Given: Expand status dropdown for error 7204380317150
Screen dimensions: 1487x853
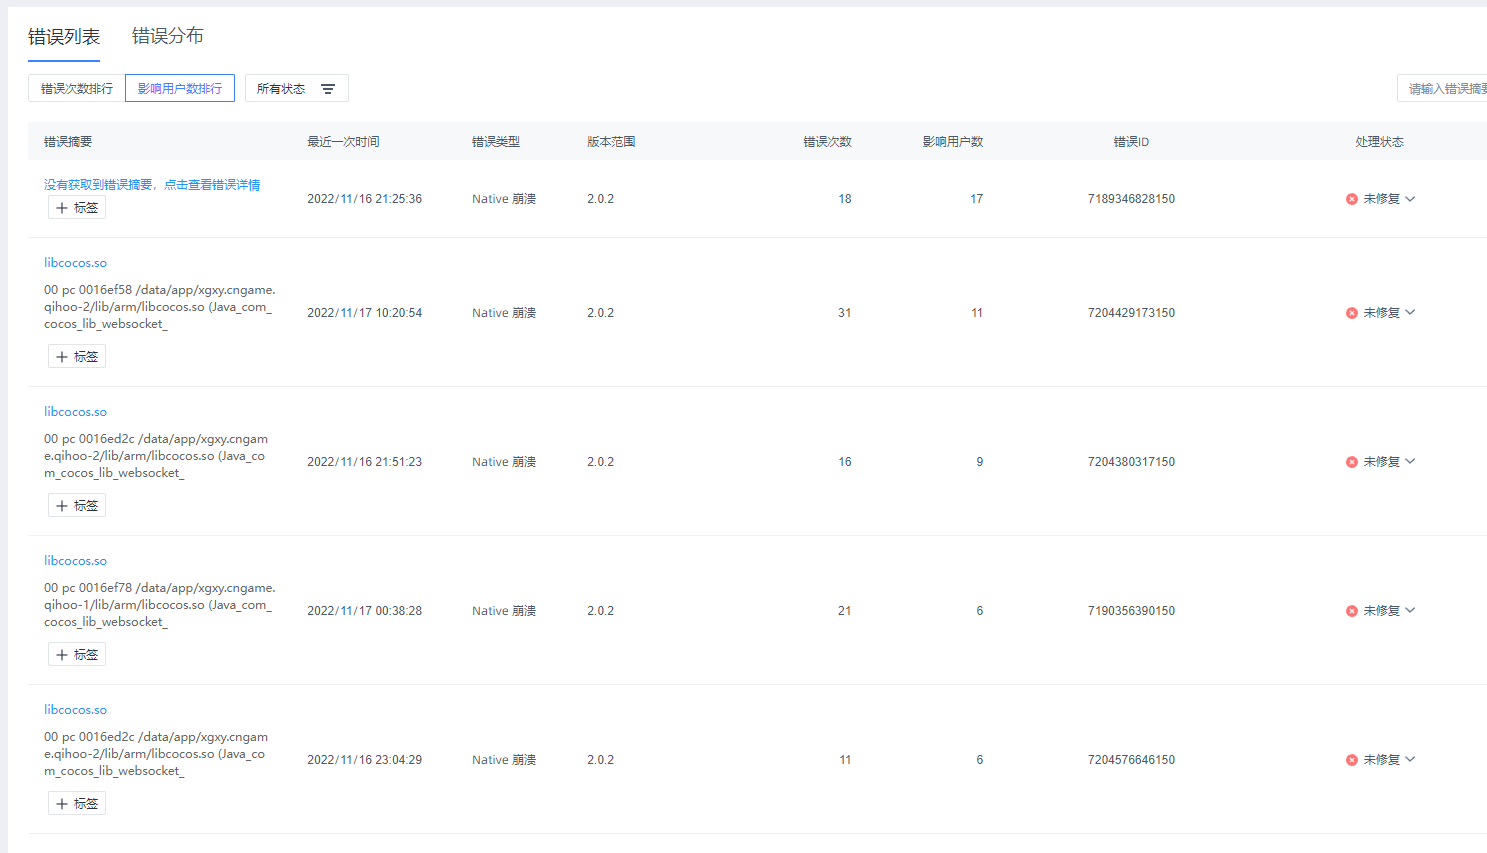Looking at the screenshot, I should (x=1410, y=462).
